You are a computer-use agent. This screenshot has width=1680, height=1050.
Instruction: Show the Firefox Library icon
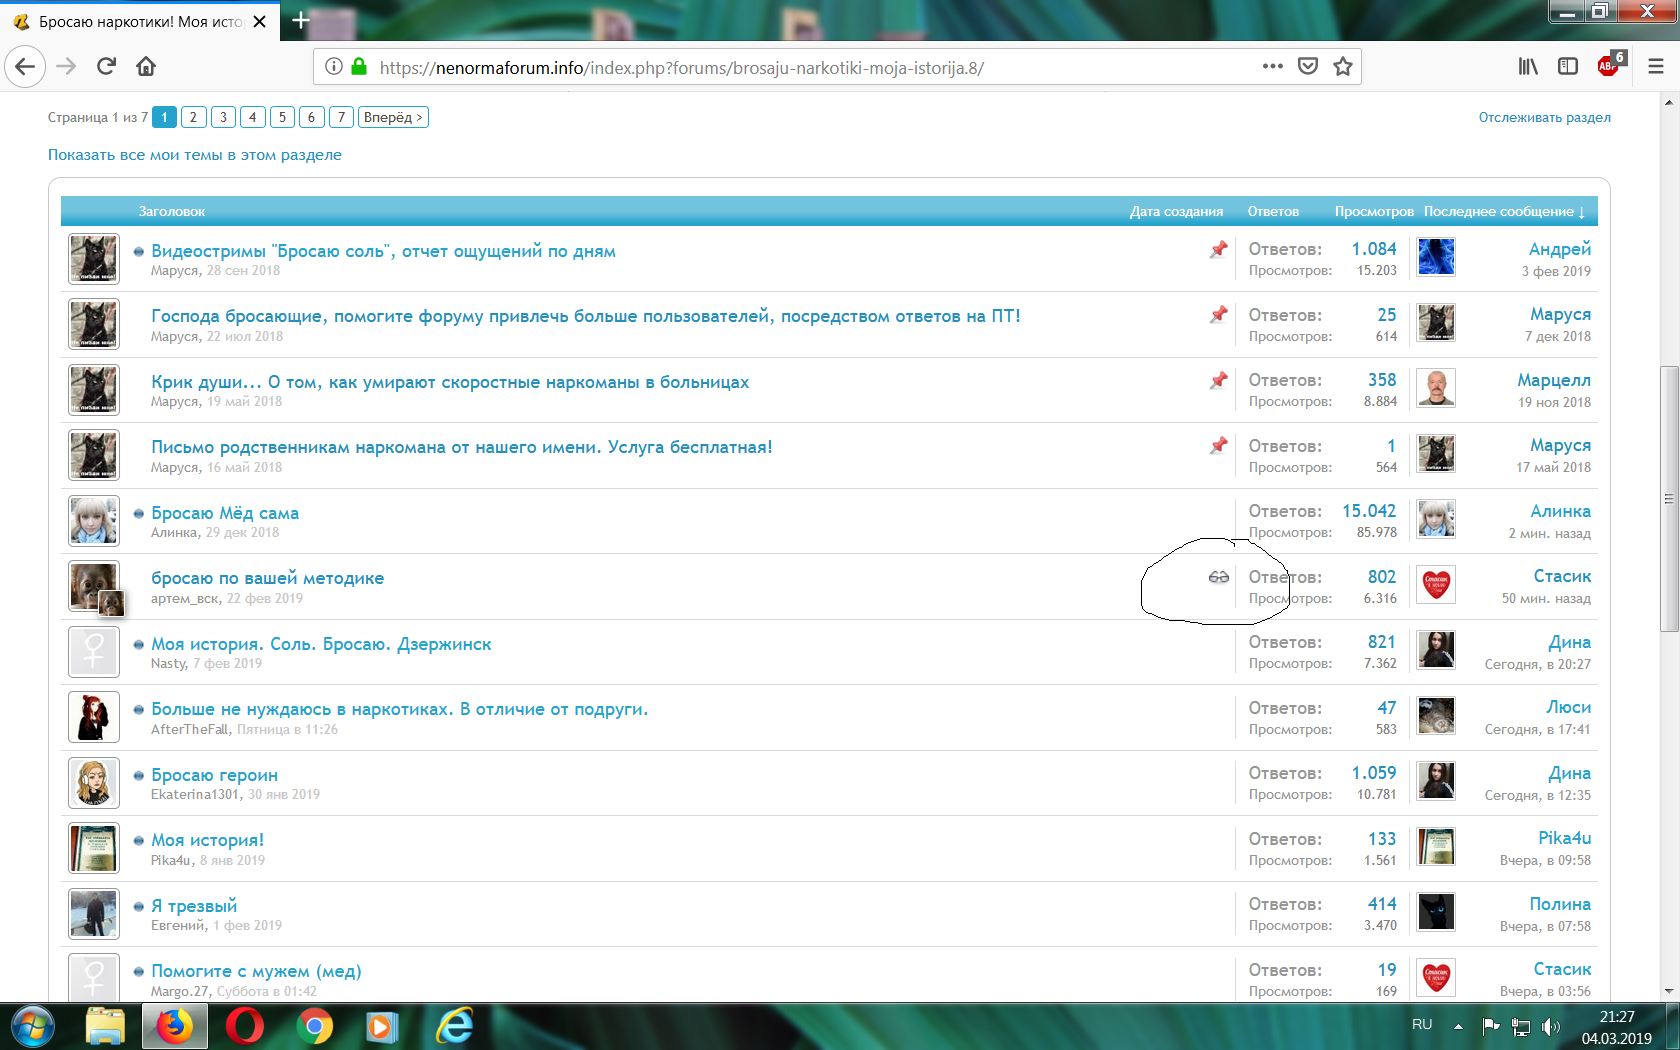click(1528, 67)
